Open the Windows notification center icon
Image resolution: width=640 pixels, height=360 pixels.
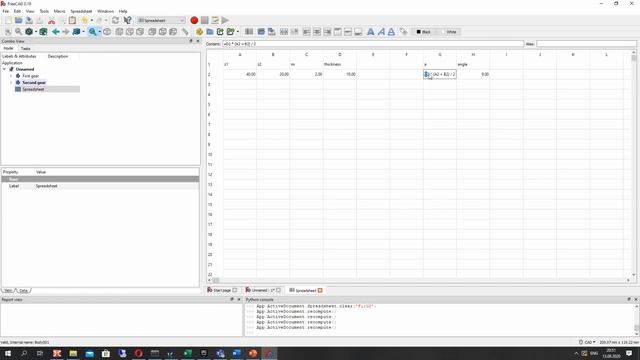click(x=629, y=353)
